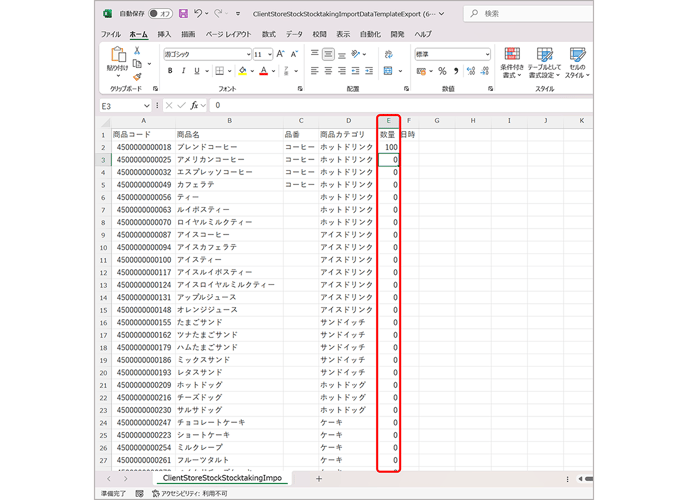
Task: Click decrease indent icon
Action: (355, 71)
